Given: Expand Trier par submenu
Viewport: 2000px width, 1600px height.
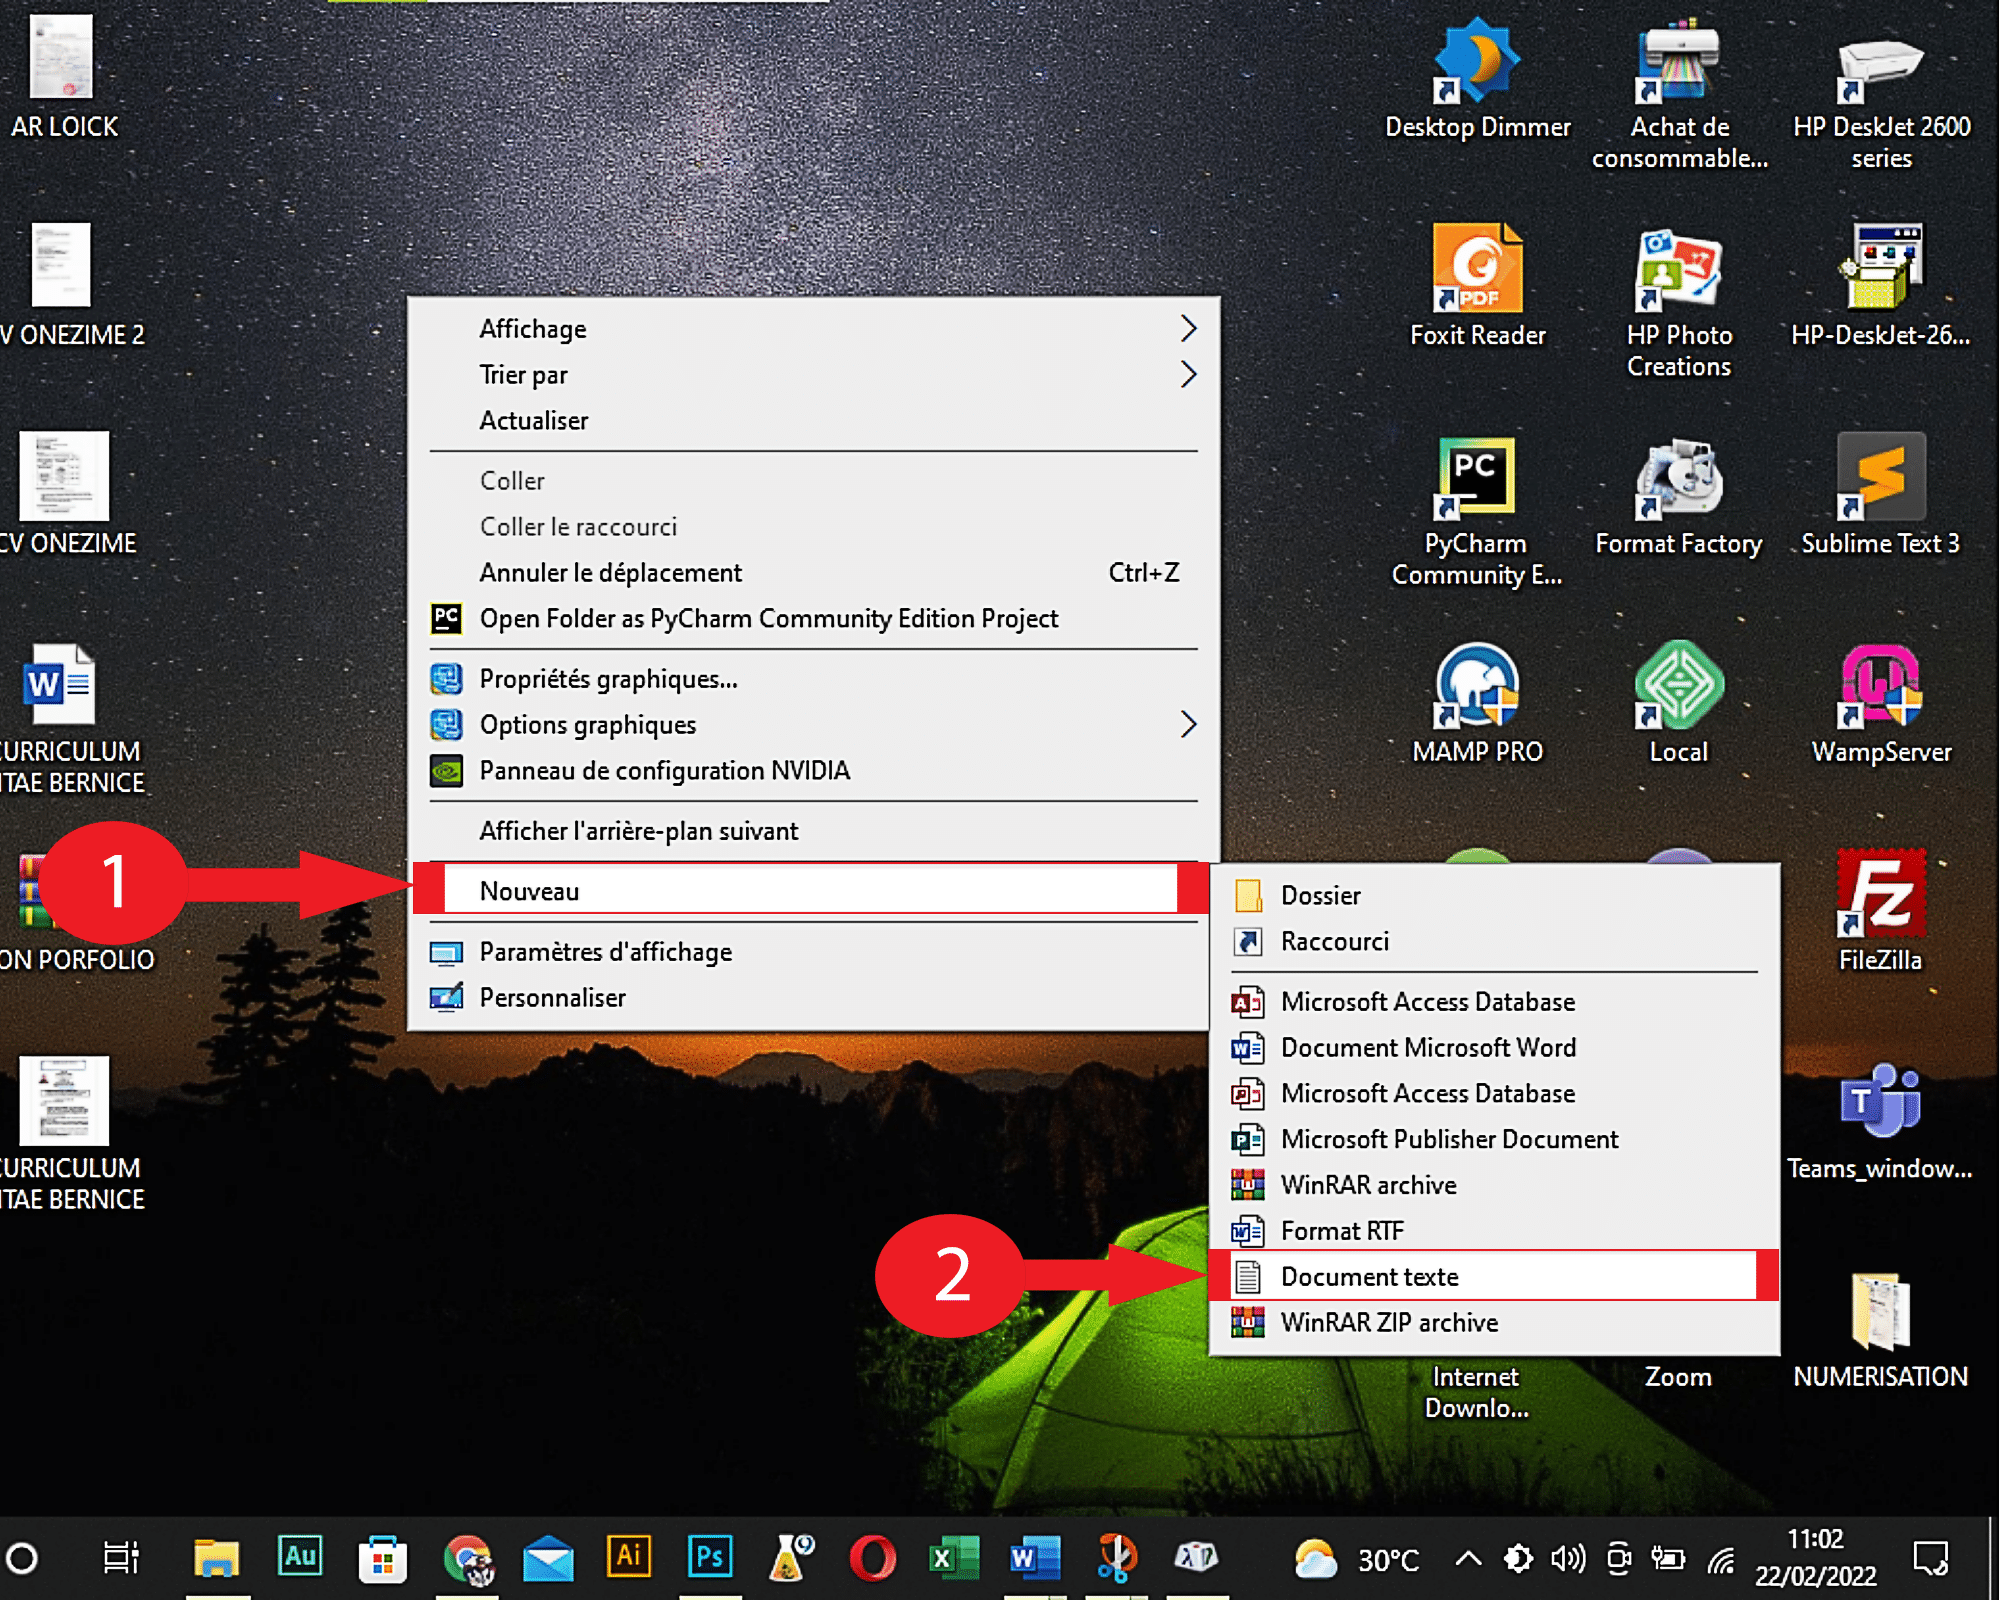Looking at the screenshot, I should pyautogui.click(x=814, y=375).
